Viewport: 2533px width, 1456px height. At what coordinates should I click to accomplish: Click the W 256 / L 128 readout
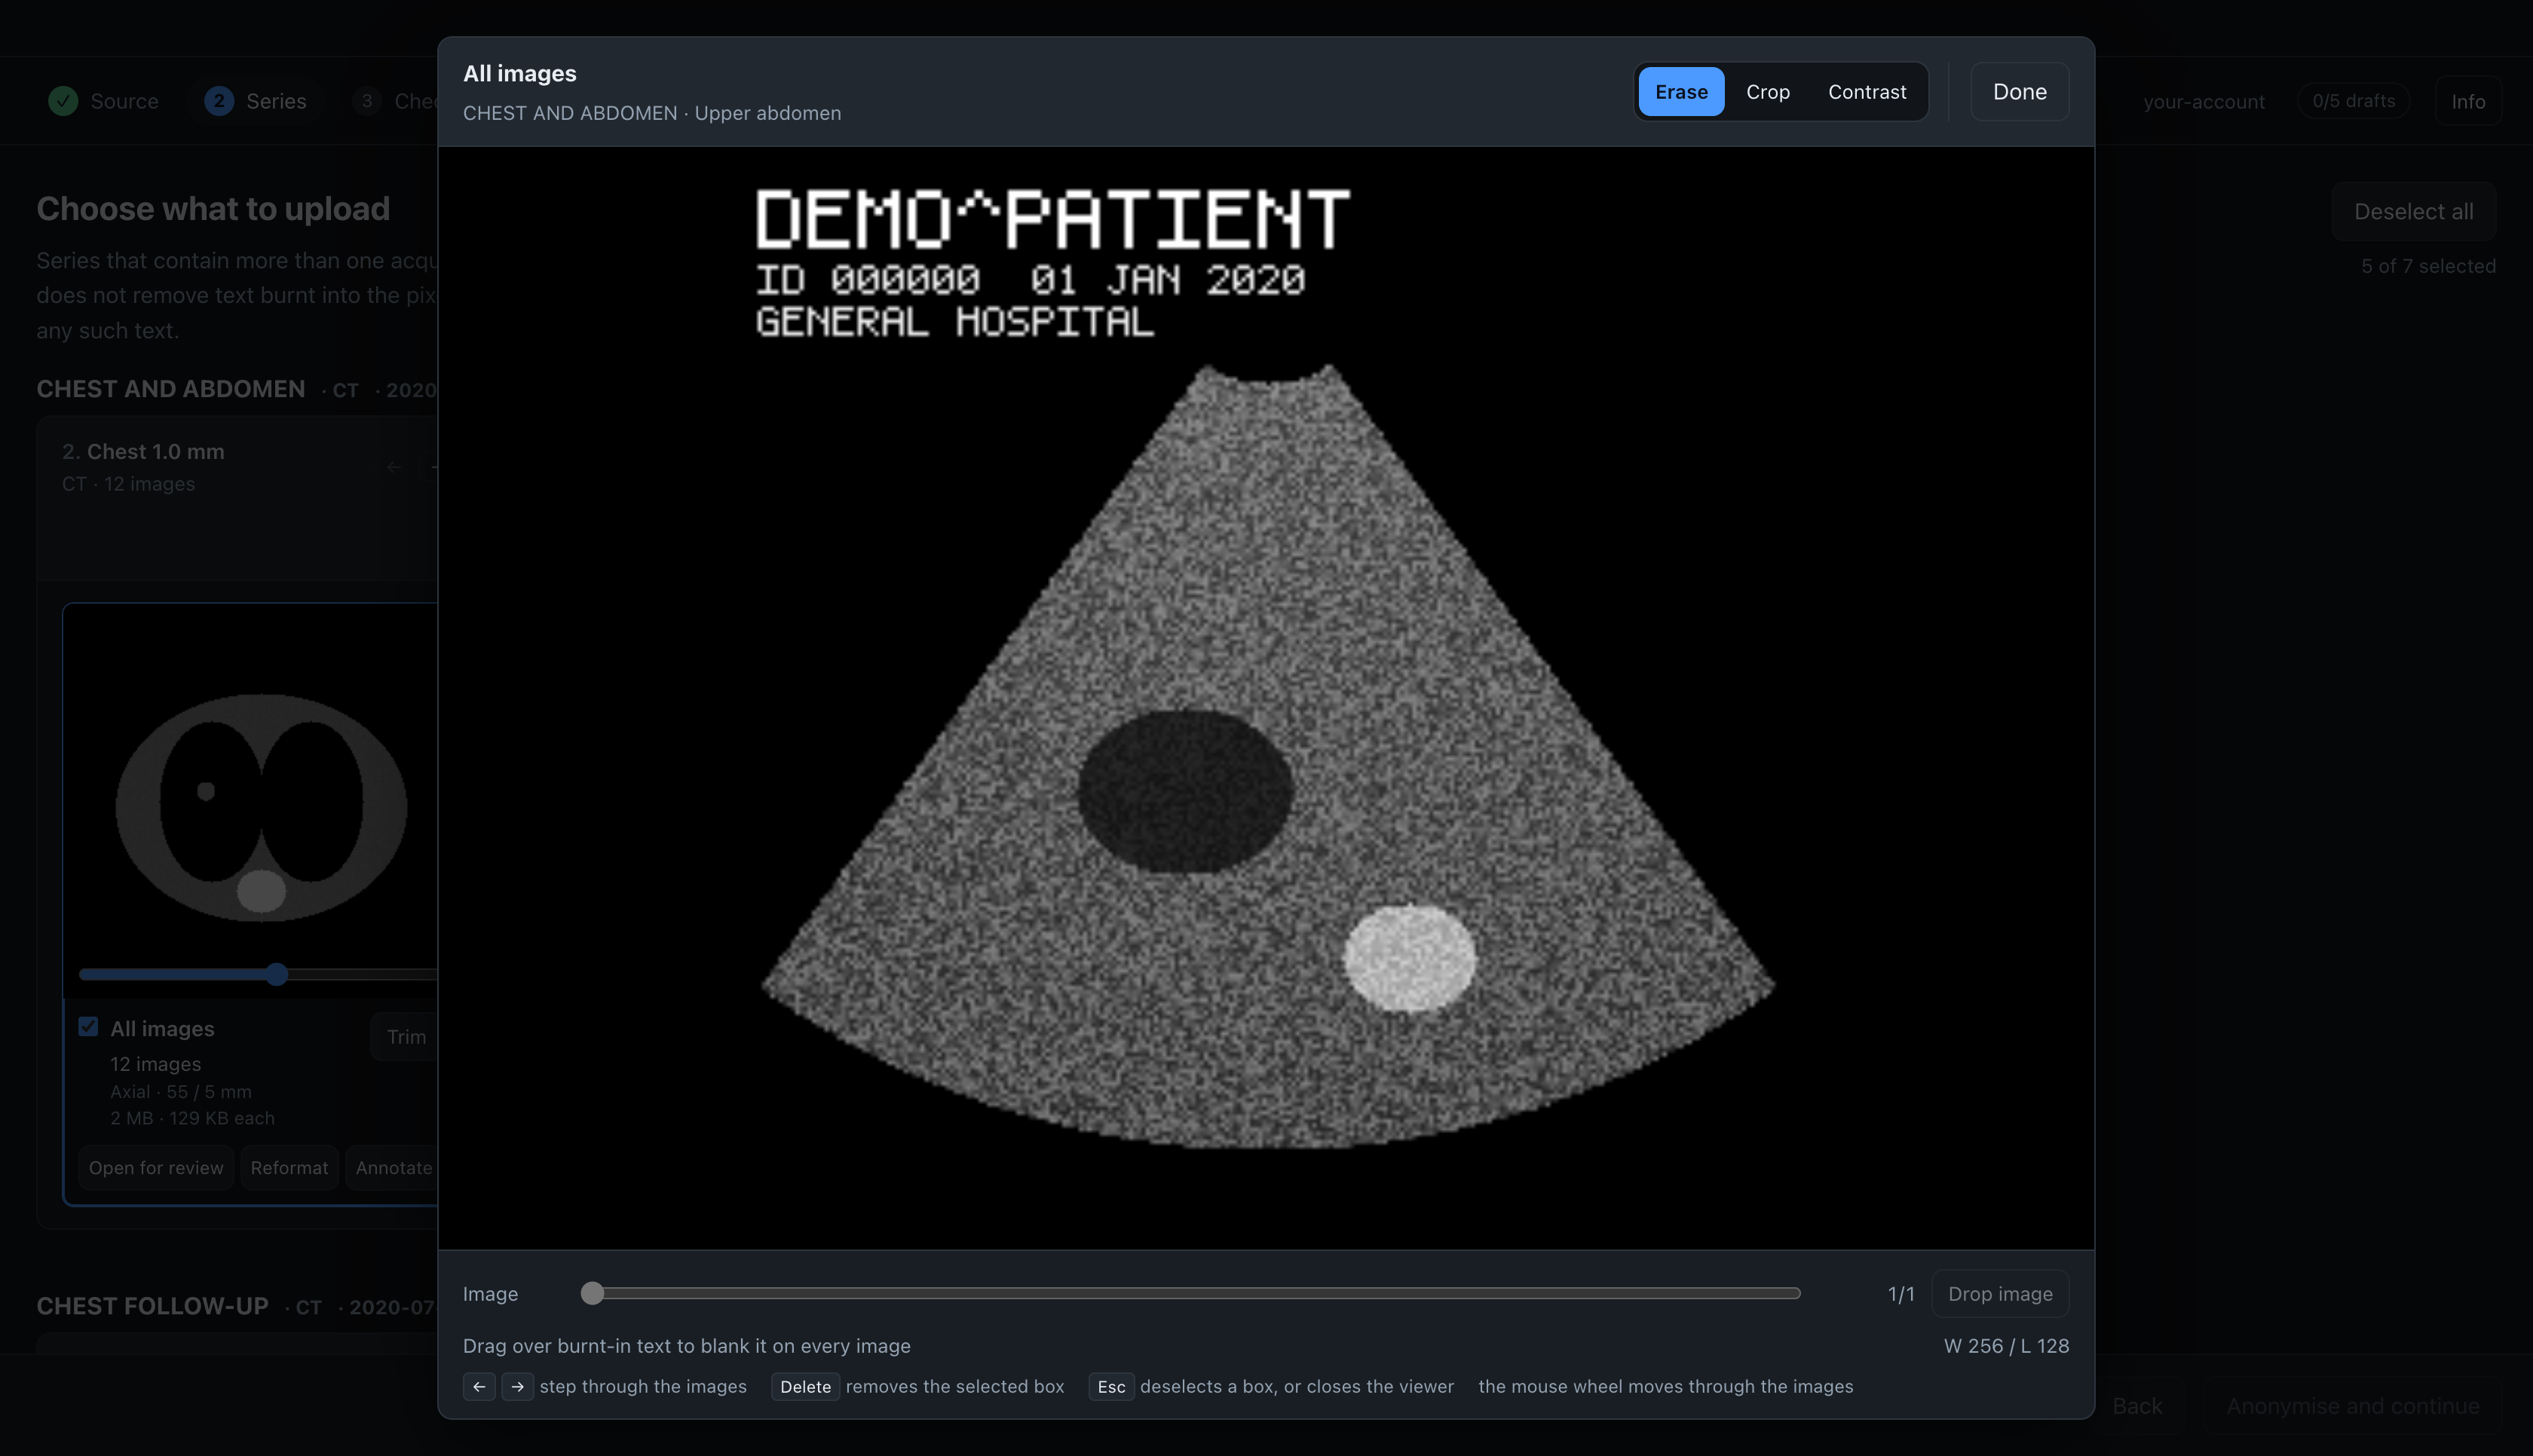point(2006,1346)
